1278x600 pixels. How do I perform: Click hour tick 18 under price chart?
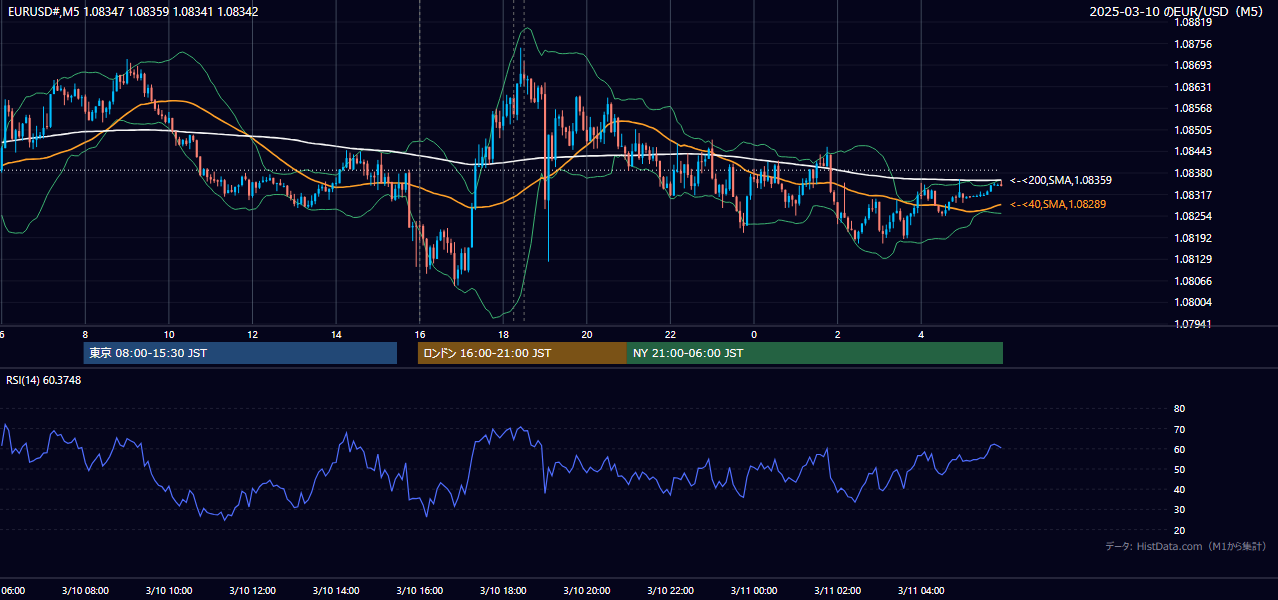[x=504, y=334]
